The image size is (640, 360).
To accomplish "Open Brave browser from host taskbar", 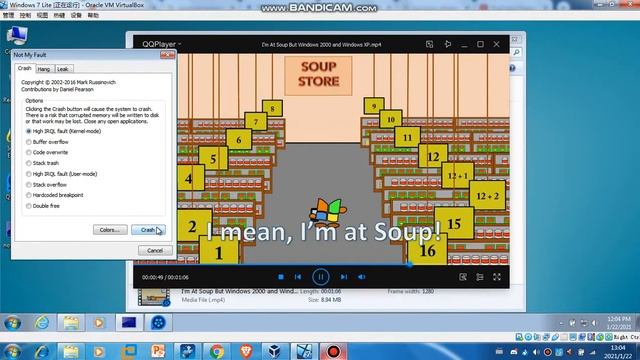I will [246, 351].
